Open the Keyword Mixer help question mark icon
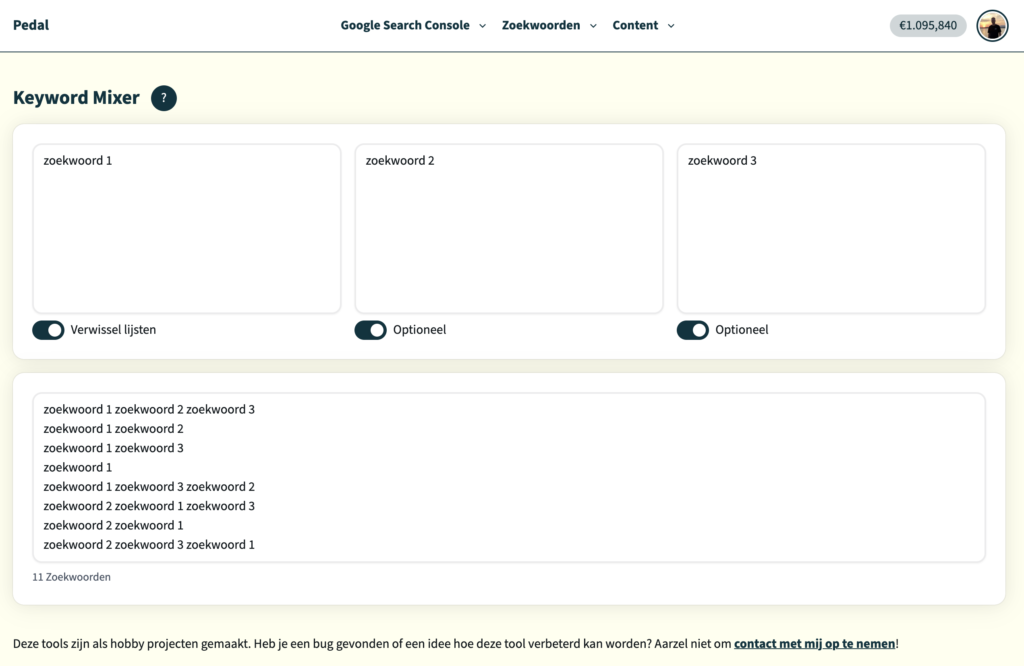 pyautogui.click(x=163, y=98)
